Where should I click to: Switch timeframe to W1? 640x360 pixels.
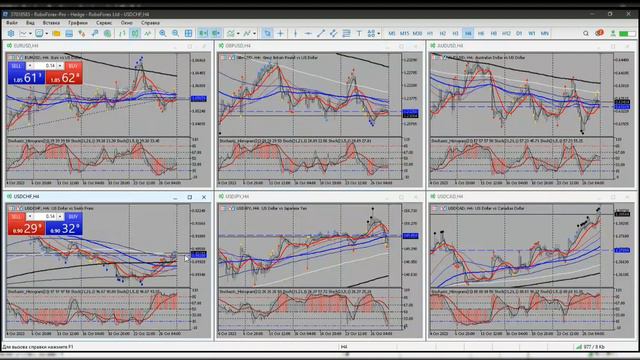[x=532, y=33]
